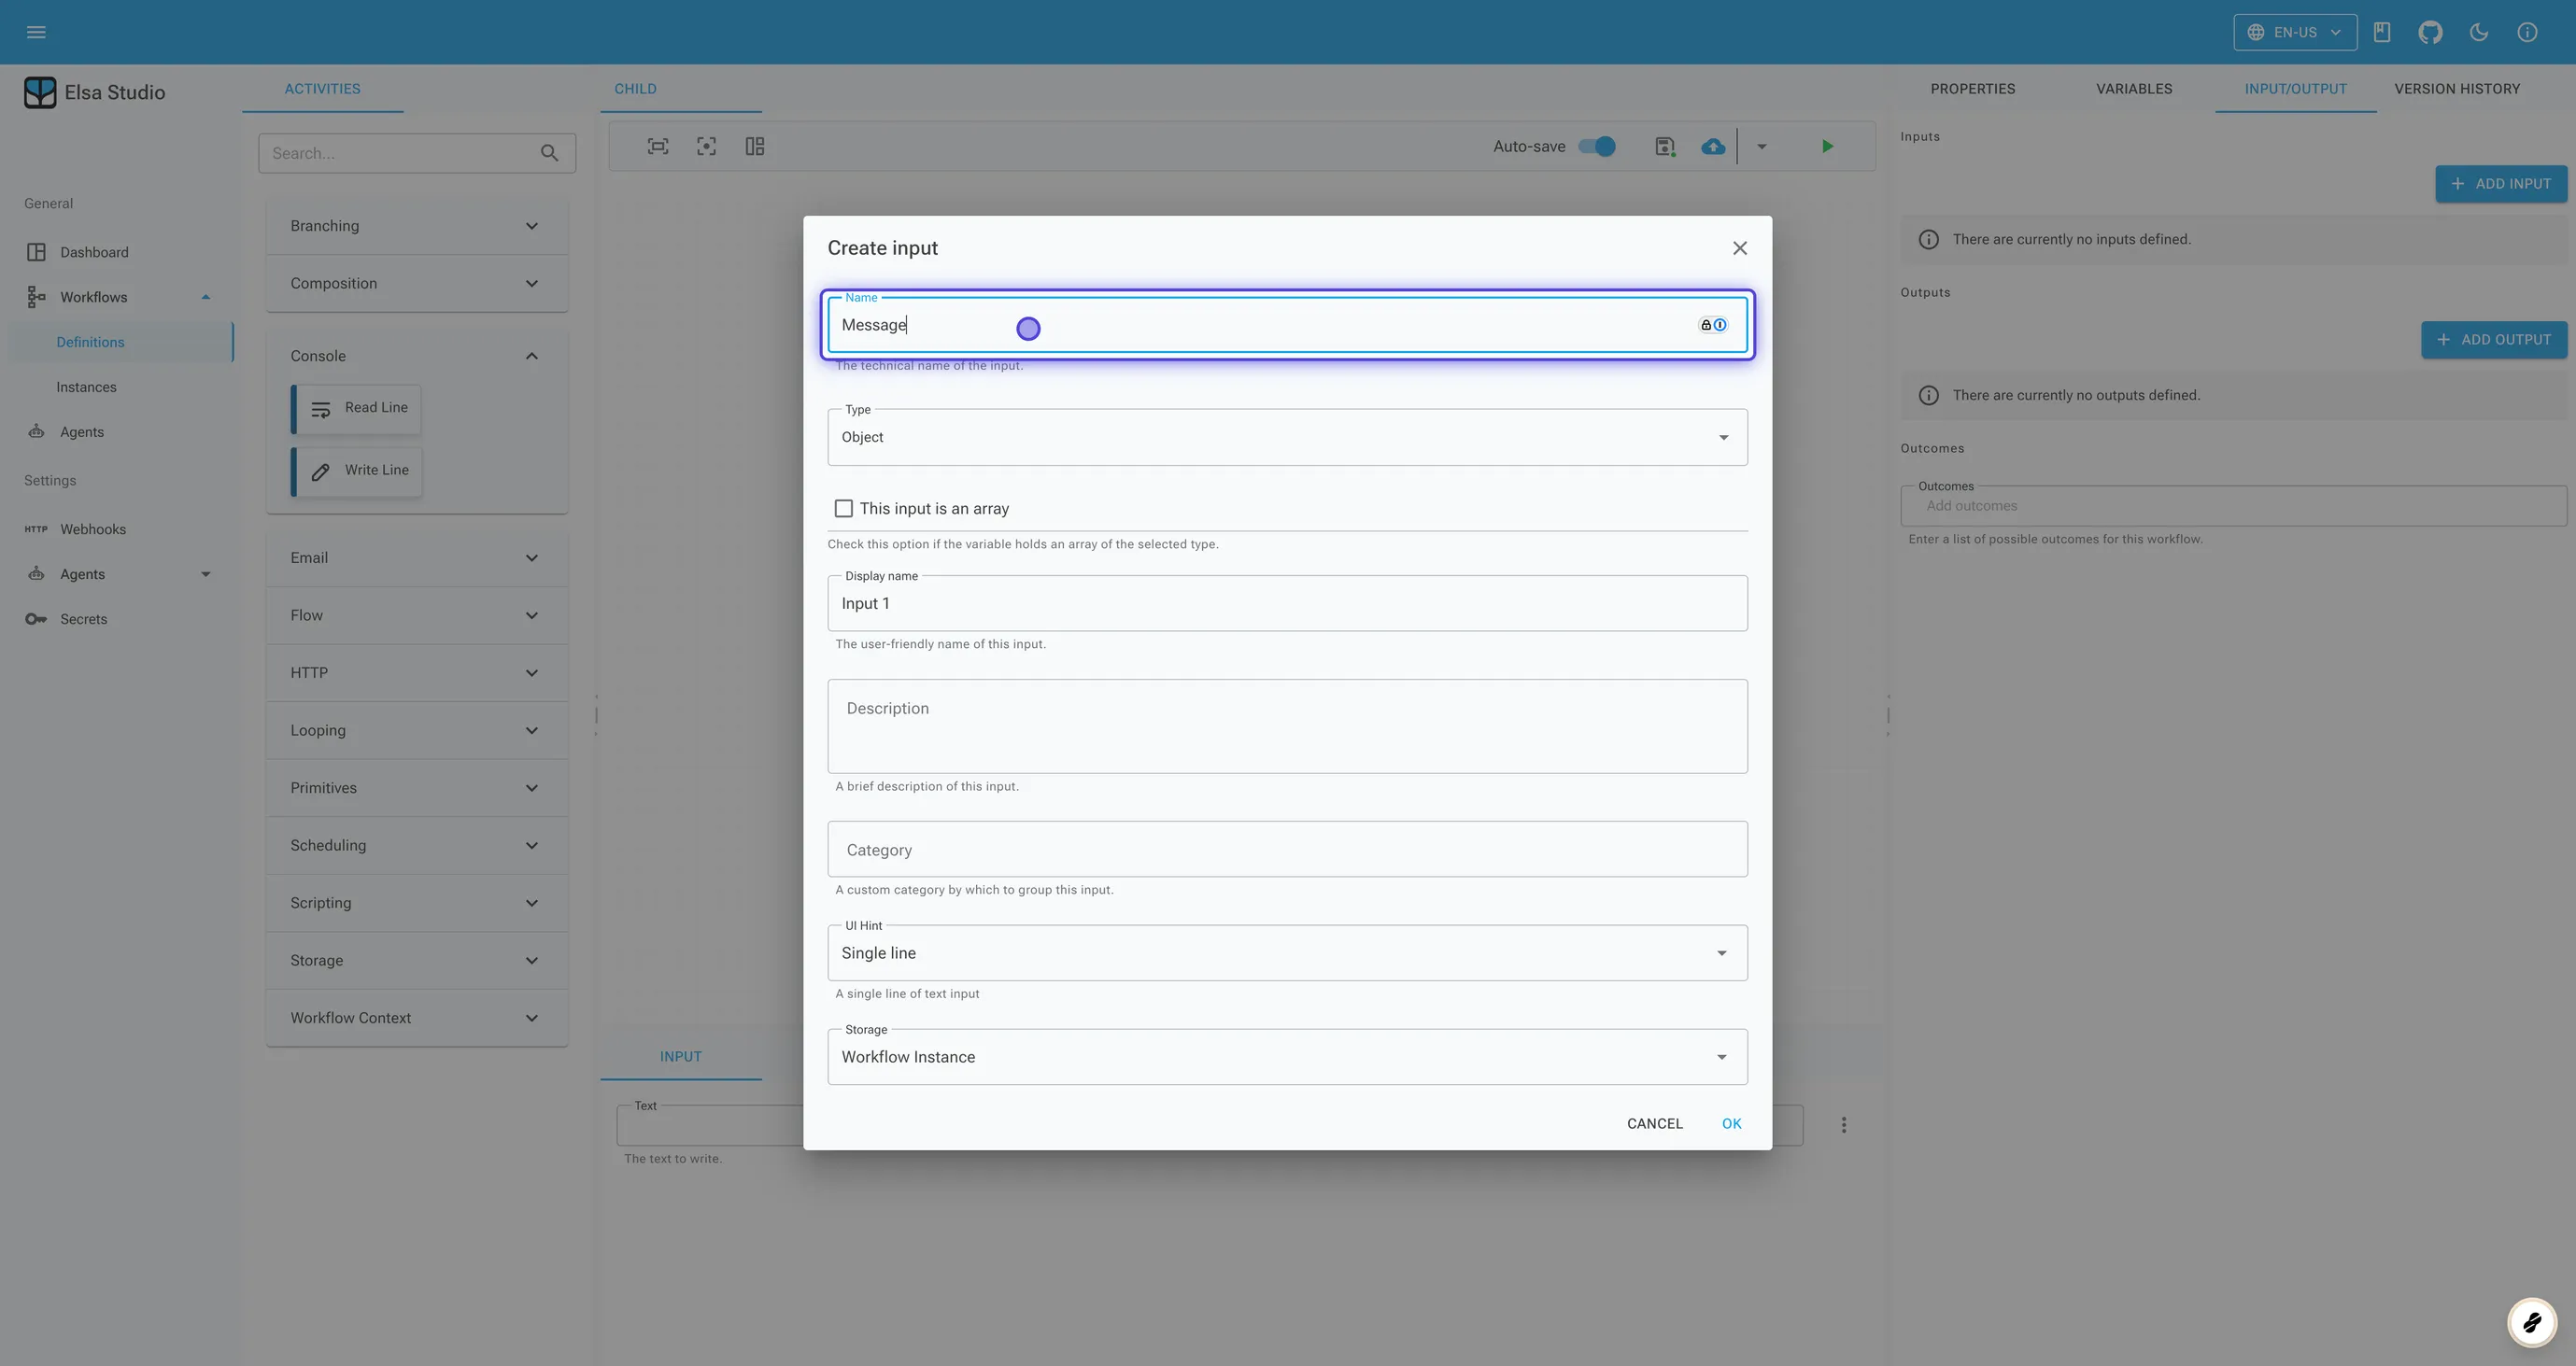Select the Activities tab
This screenshot has height=1366, width=2576.
point(322,89)
